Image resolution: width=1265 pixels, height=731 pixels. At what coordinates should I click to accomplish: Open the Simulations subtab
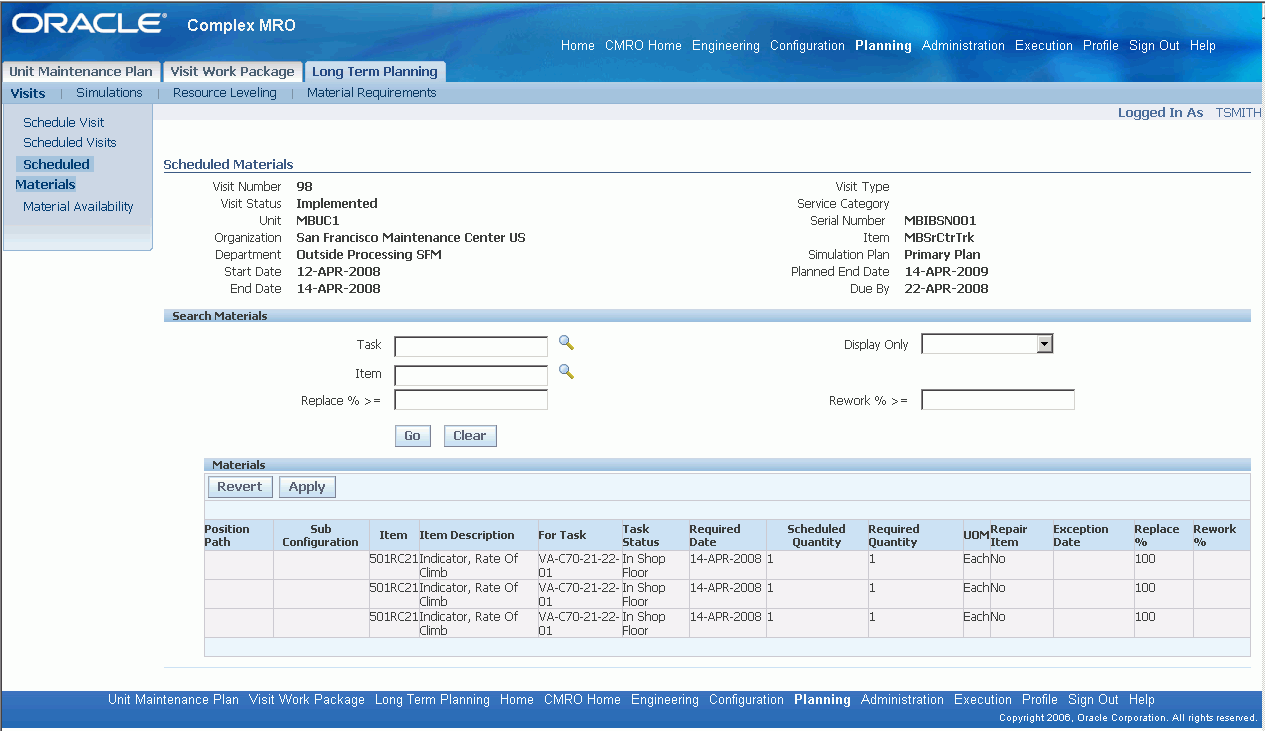[109, 93]
